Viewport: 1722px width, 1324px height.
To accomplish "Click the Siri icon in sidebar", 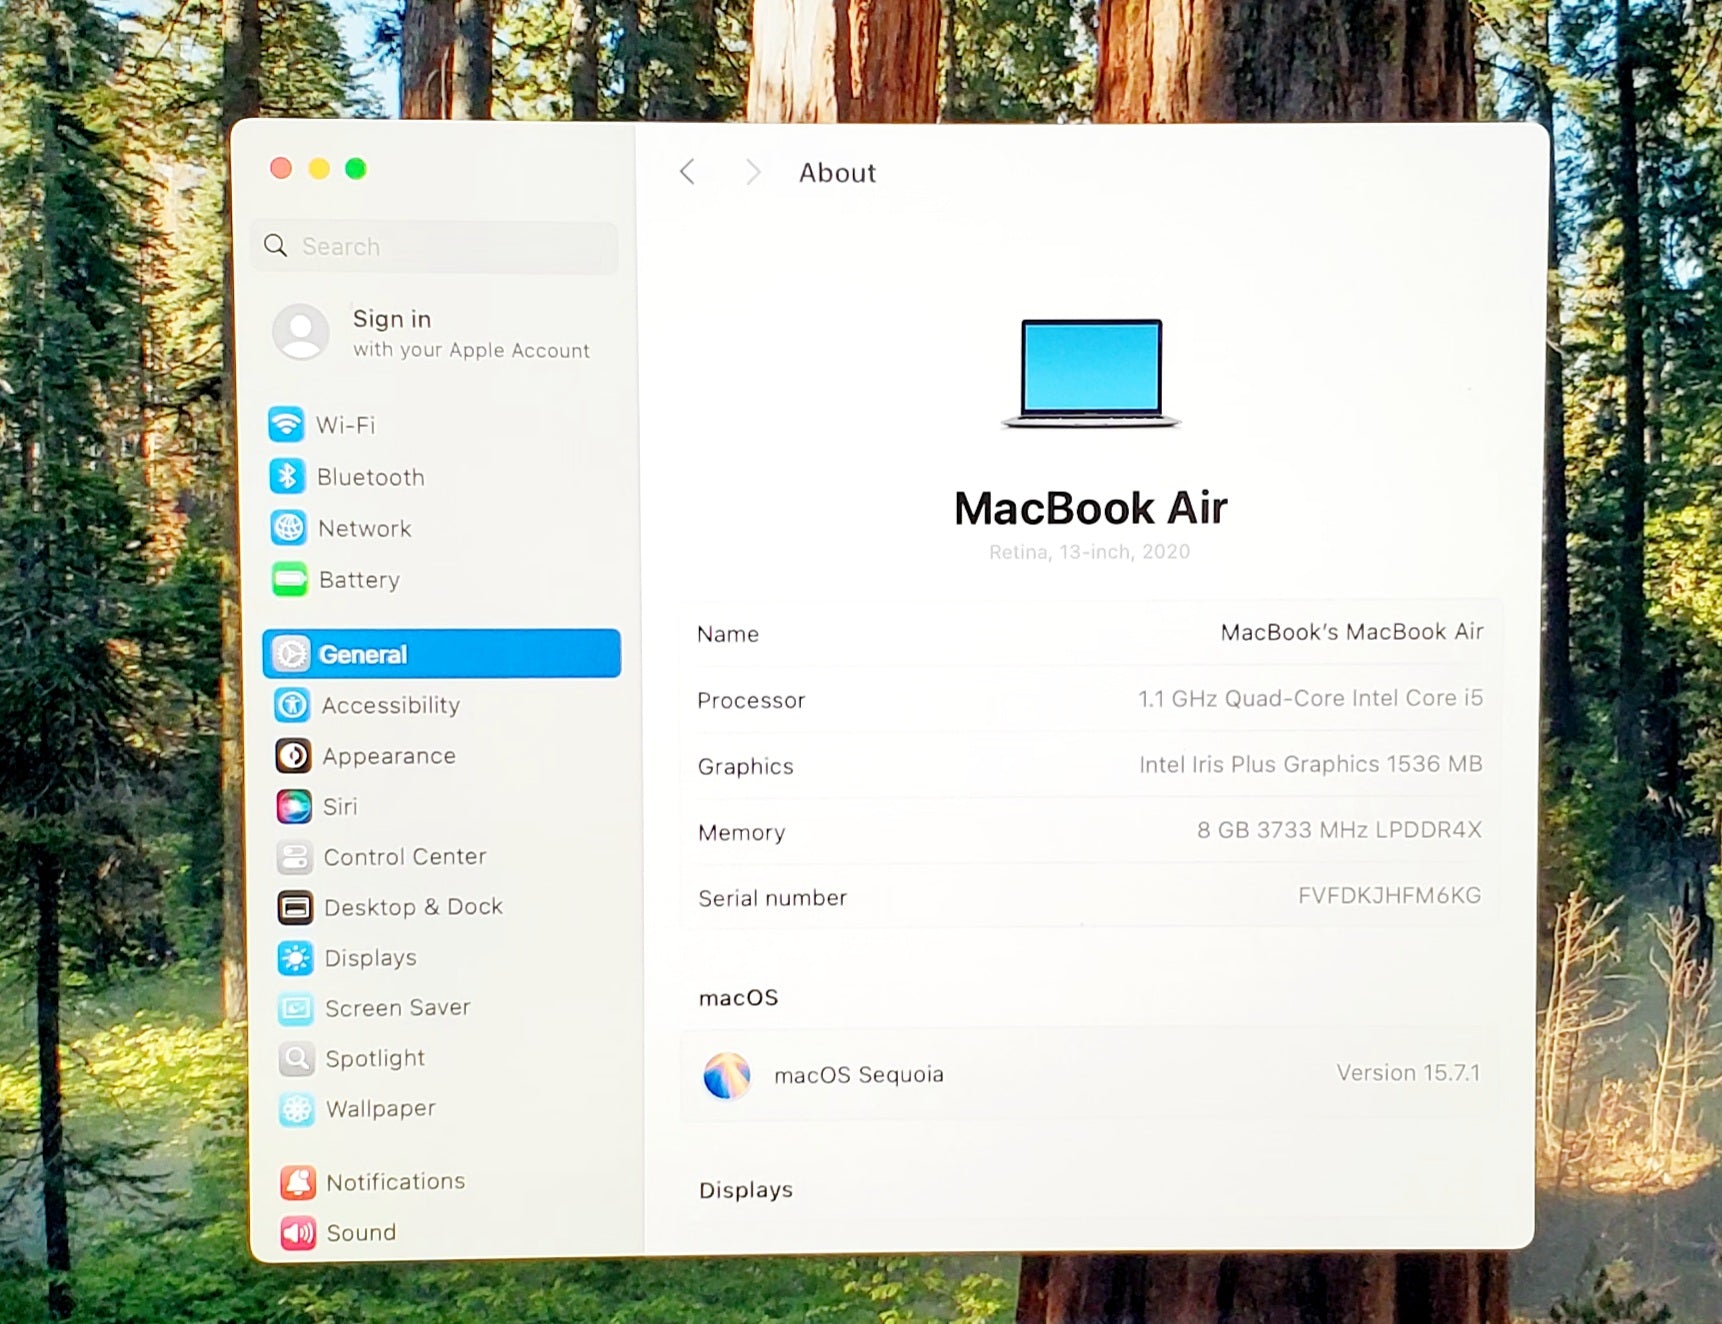I will pos(294,806).
